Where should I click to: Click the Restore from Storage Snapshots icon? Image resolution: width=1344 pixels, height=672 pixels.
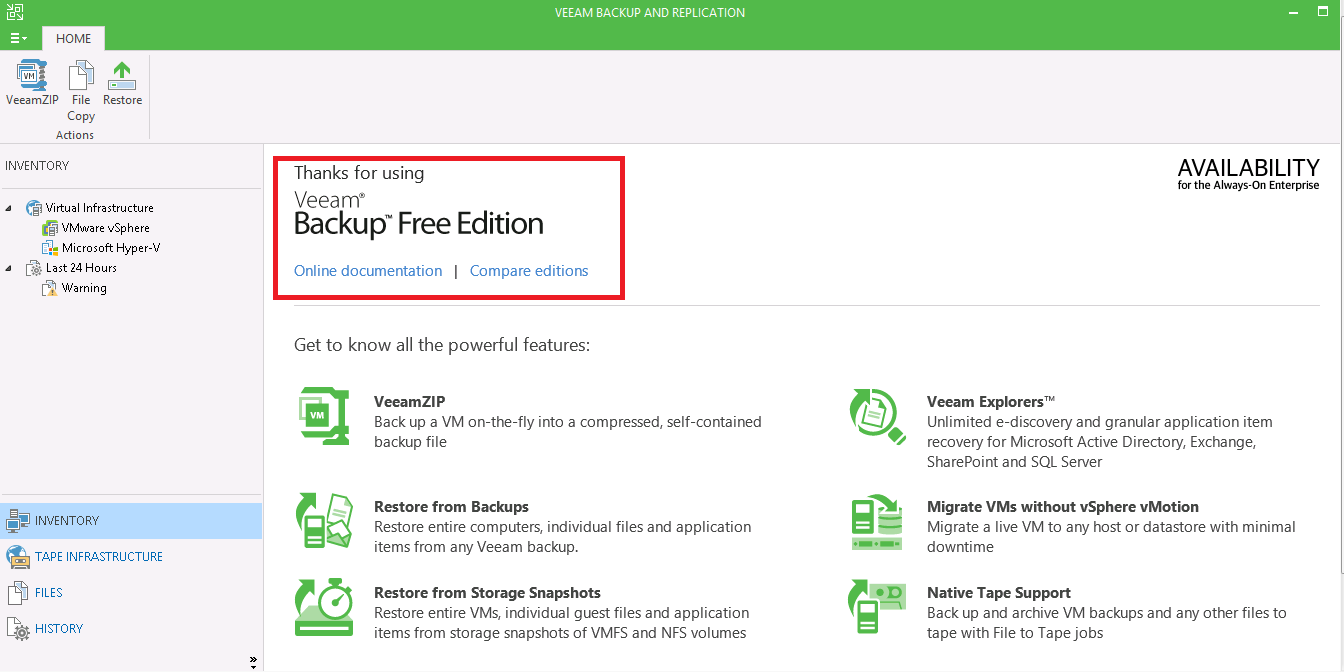[x=324, y=607]
